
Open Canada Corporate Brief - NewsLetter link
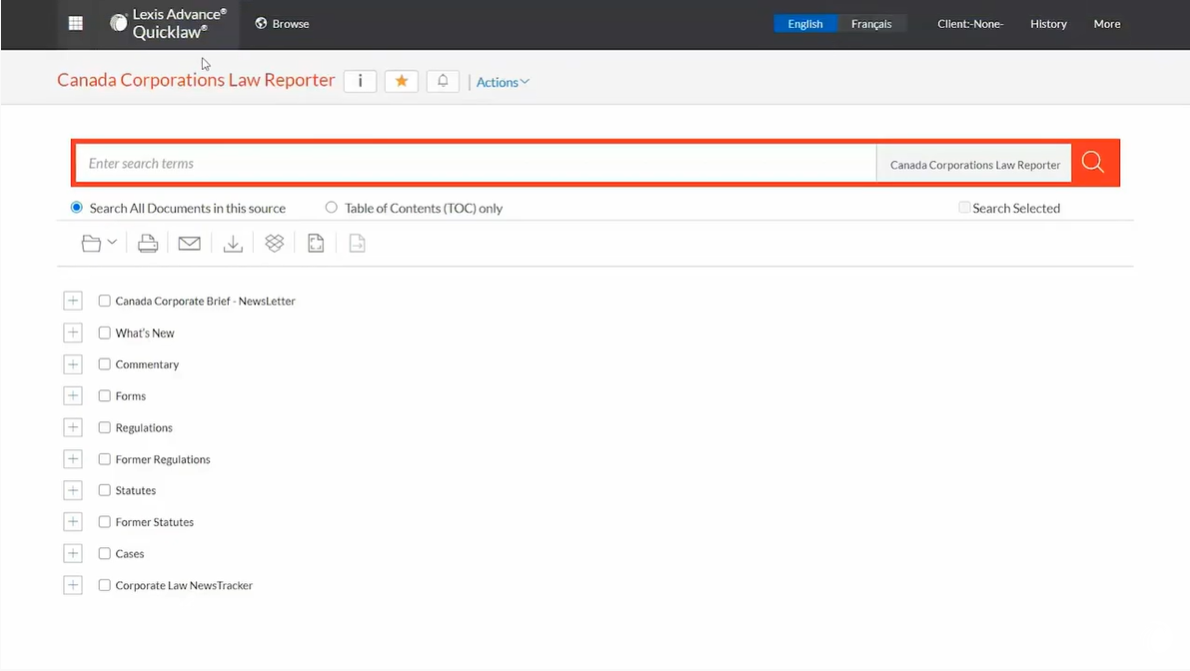[205, 301]
